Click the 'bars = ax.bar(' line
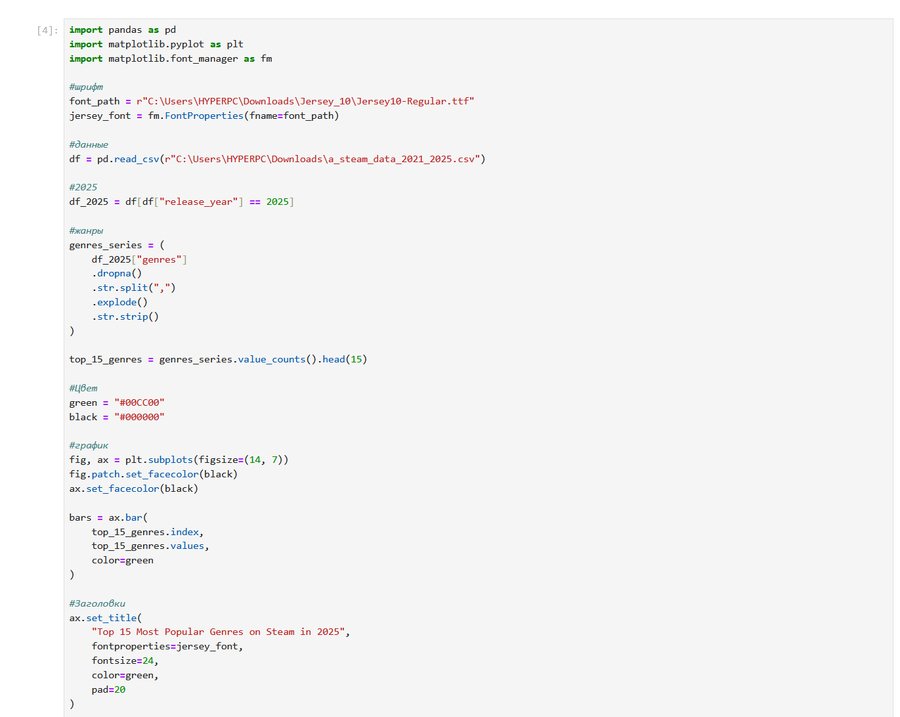 click(108, 517)
